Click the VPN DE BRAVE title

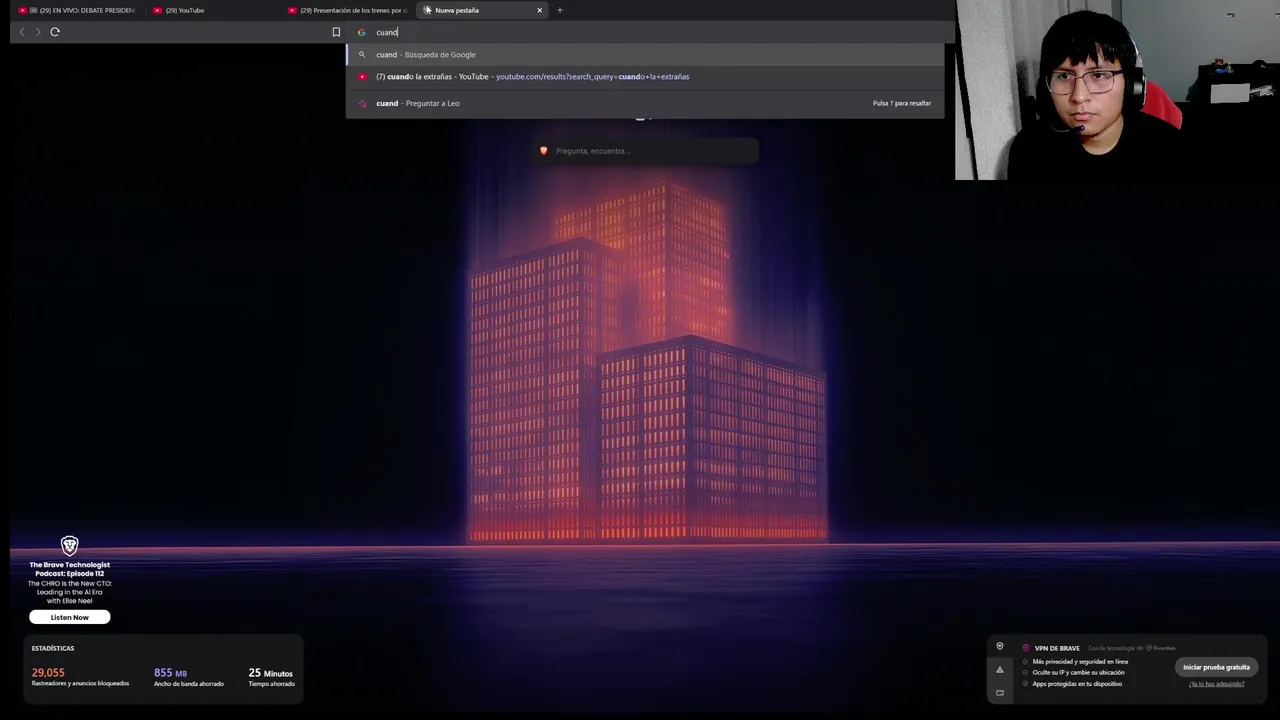click(1057, 648)
